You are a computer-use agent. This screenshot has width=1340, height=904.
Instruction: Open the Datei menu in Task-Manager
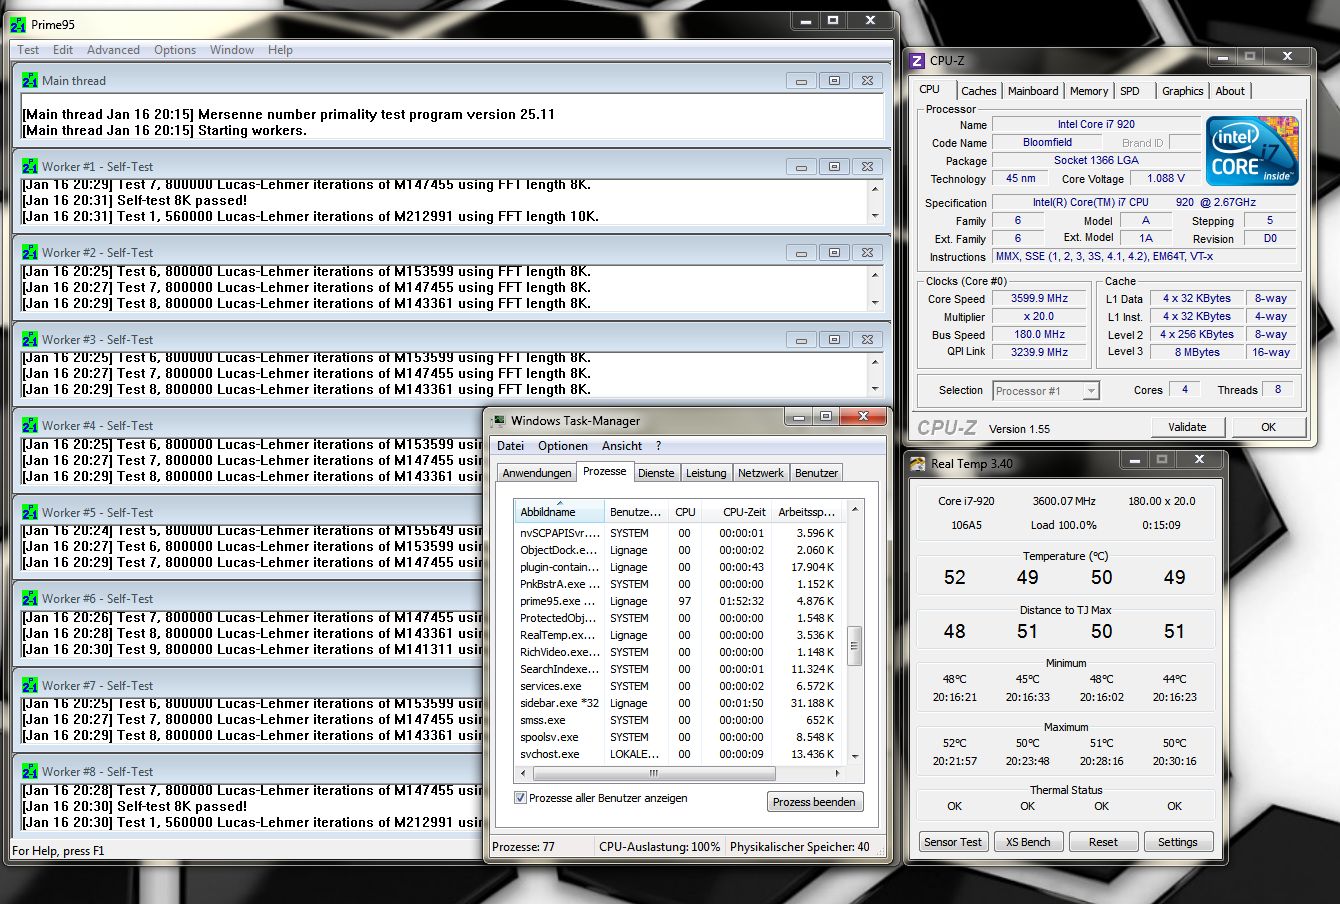[x=510, y=446]
